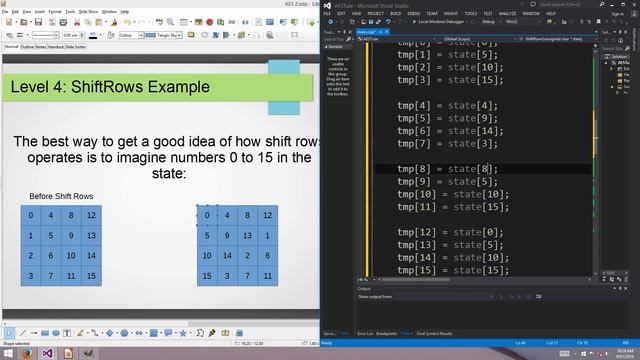Screen dimensions: 640x360
Task: Click the Undo icon in Visual Studio toolbar
Action: pos(388,22)
